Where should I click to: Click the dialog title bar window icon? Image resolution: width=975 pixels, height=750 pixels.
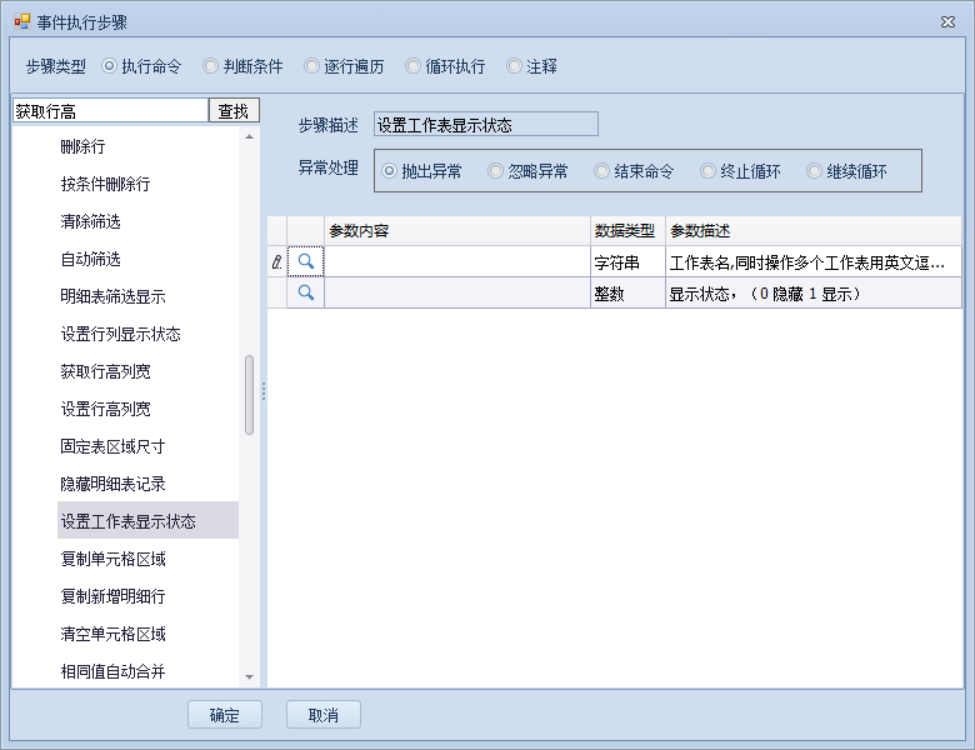pos(22,22)
